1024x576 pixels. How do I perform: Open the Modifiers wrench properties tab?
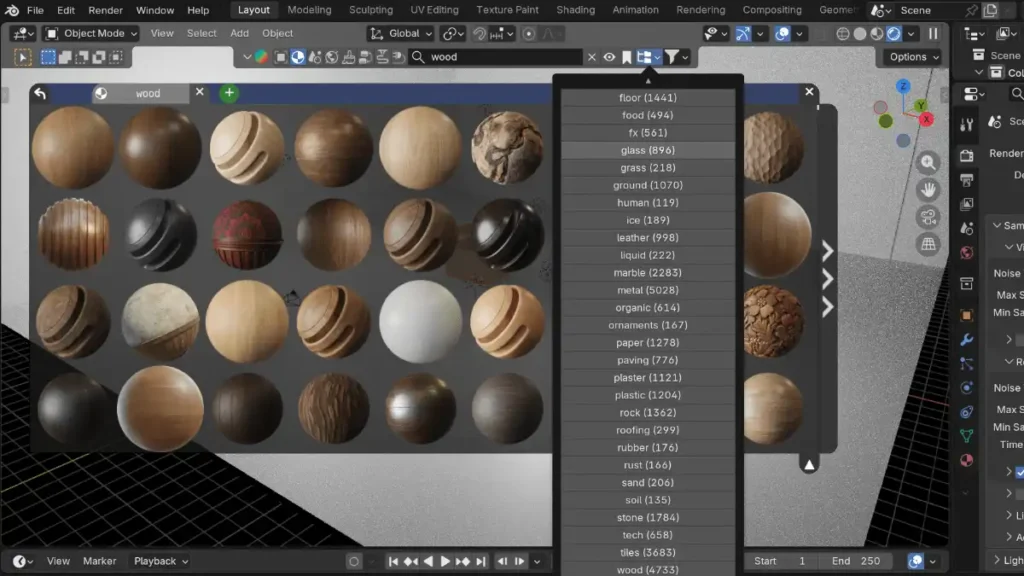point(967,340)
